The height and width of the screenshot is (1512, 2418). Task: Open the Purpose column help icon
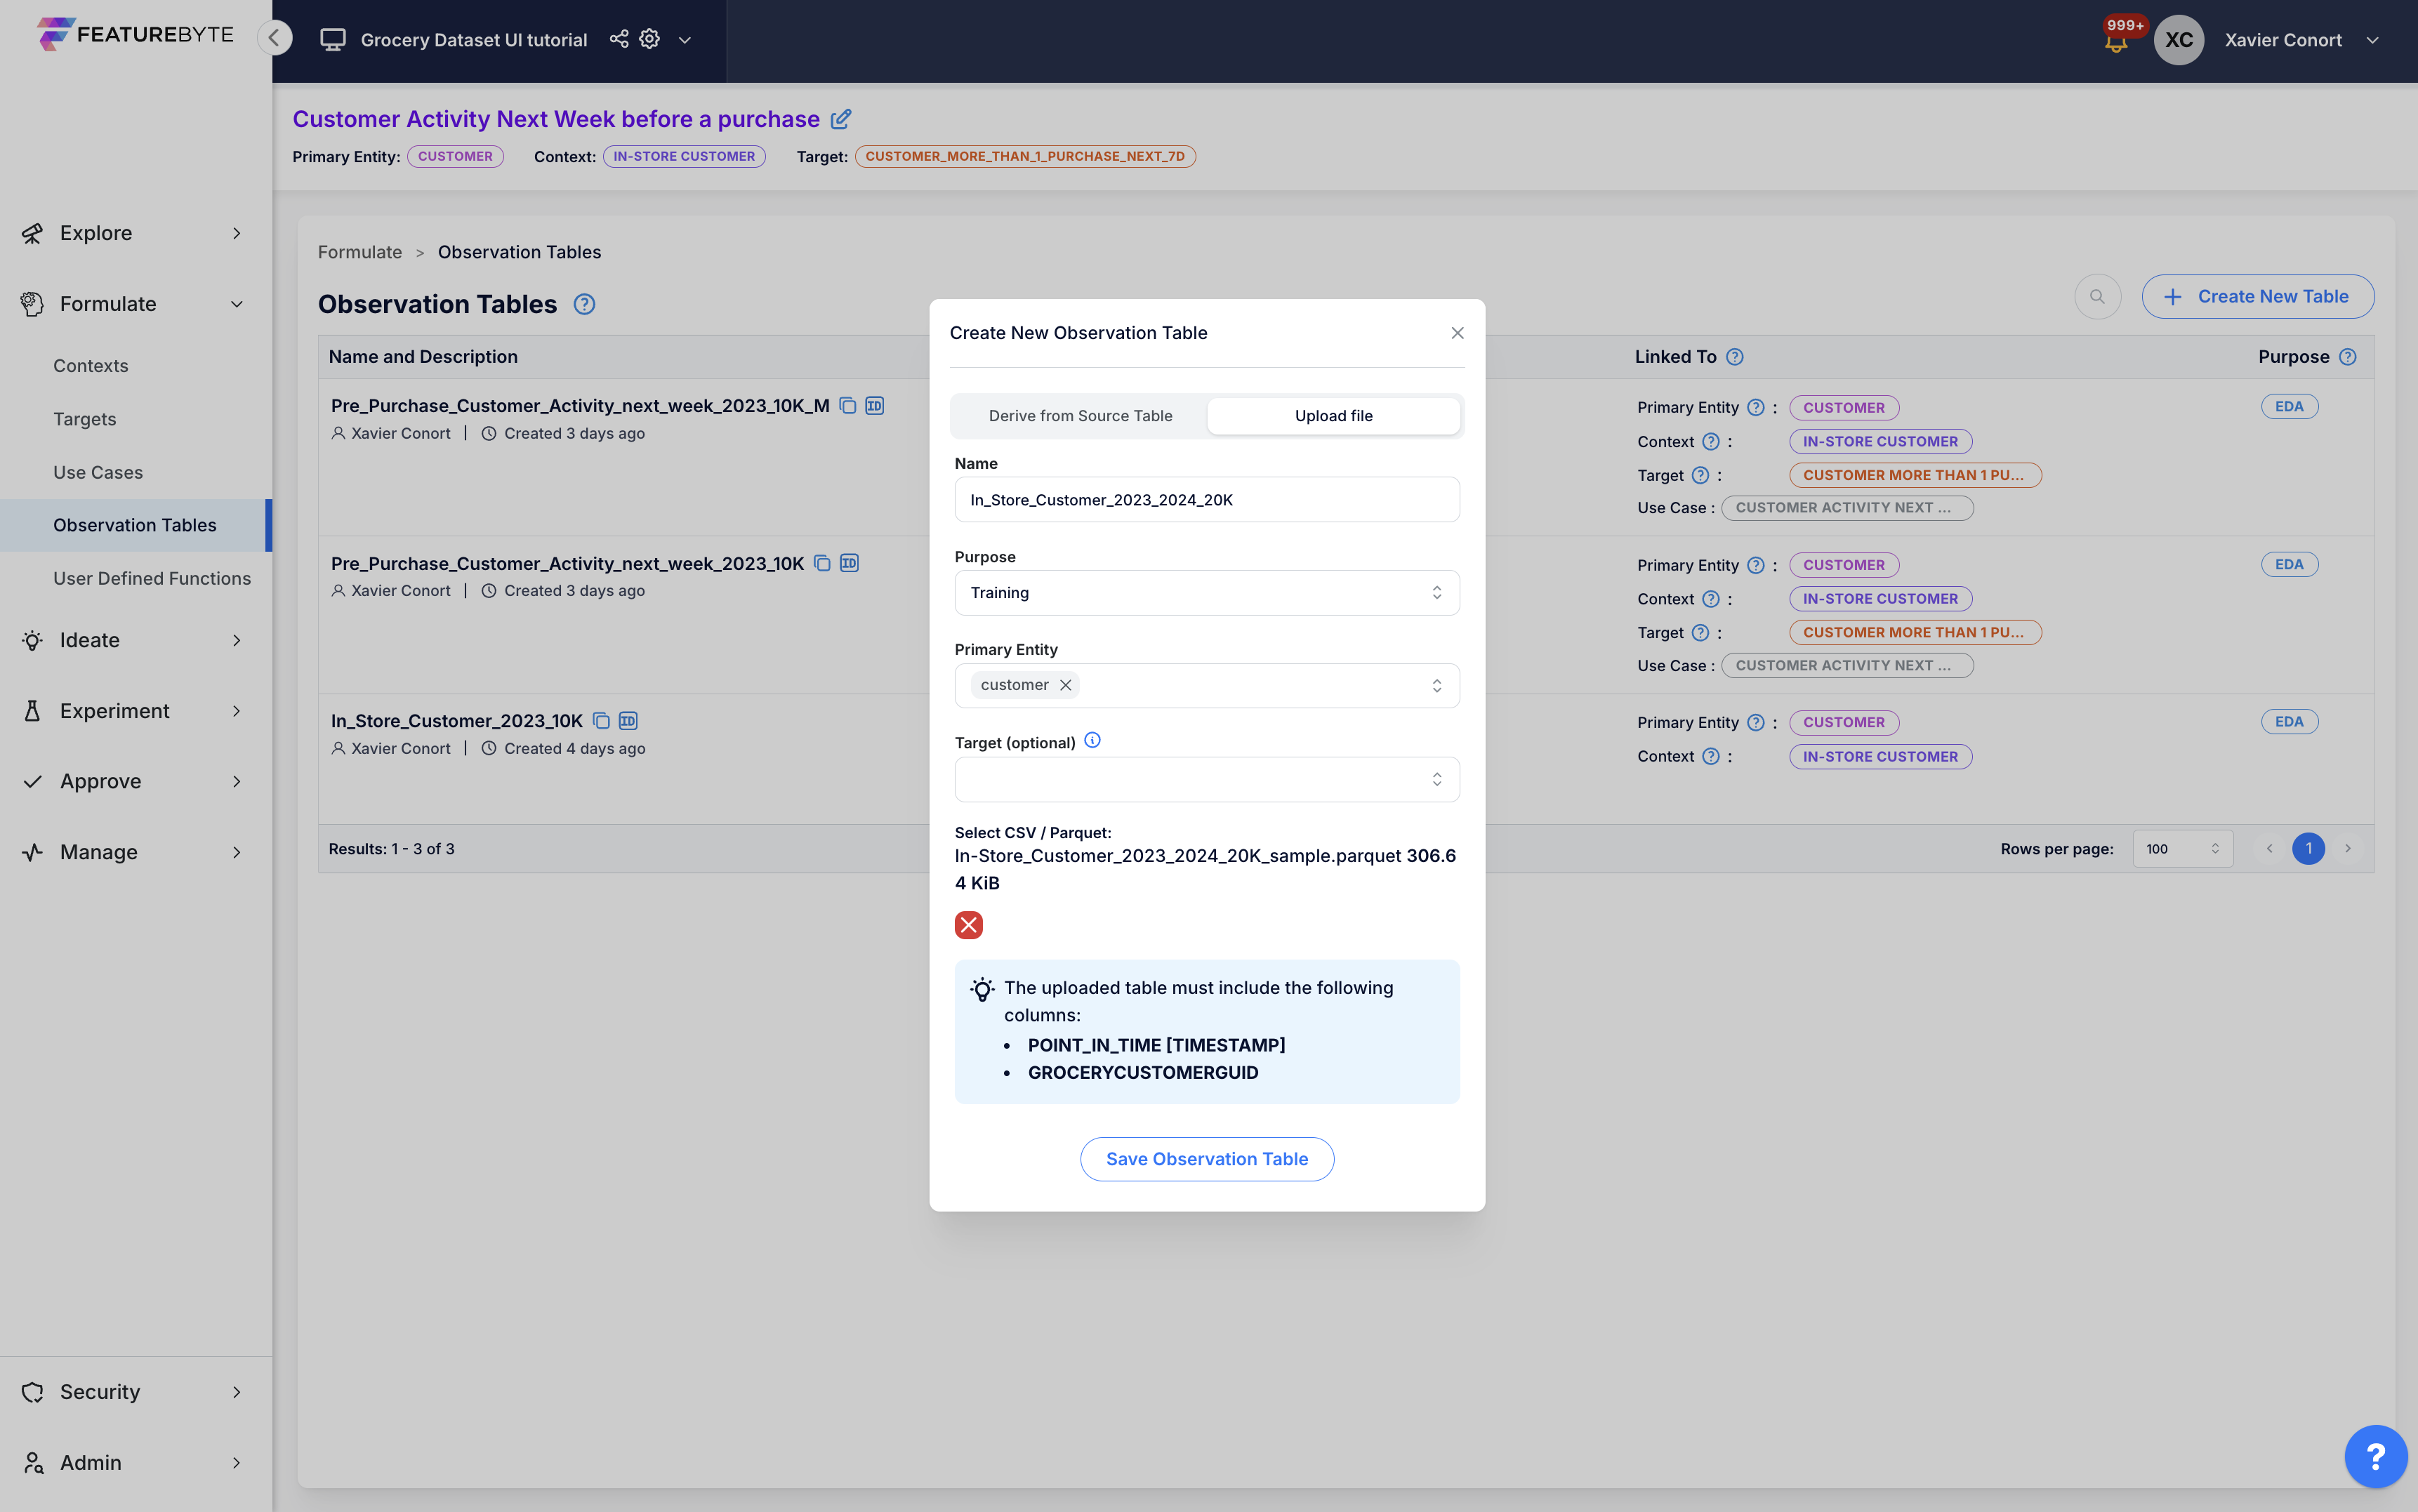[2348, 357]
